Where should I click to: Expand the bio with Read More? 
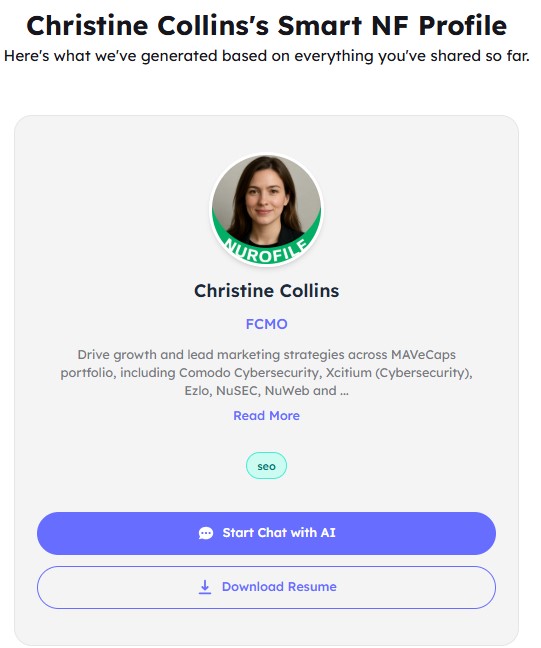267,415
